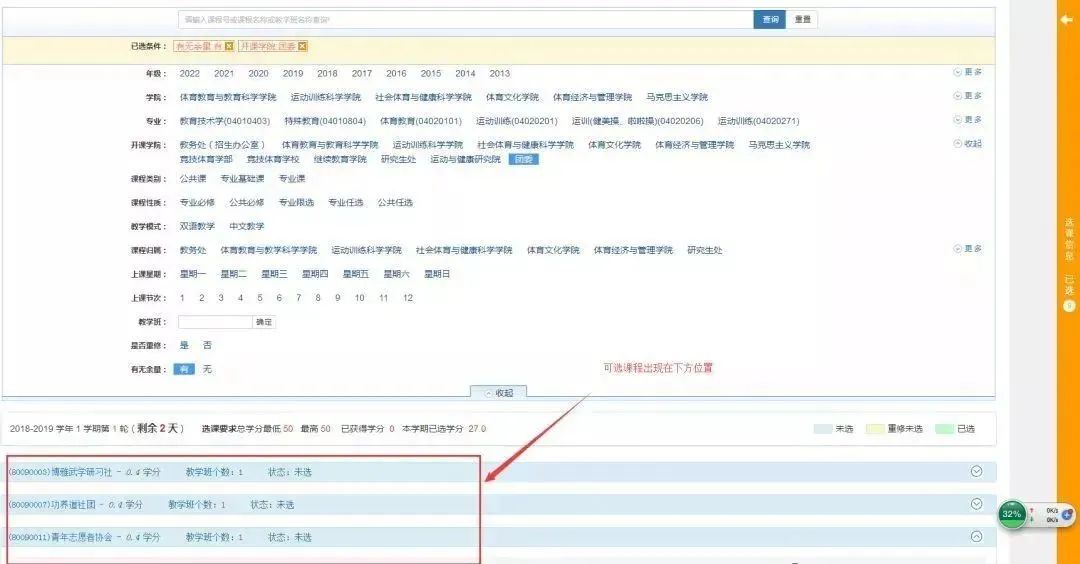Expand the 博雅武学研习社 course row
Screen dimensions: 1080x564
pos(976,472)
